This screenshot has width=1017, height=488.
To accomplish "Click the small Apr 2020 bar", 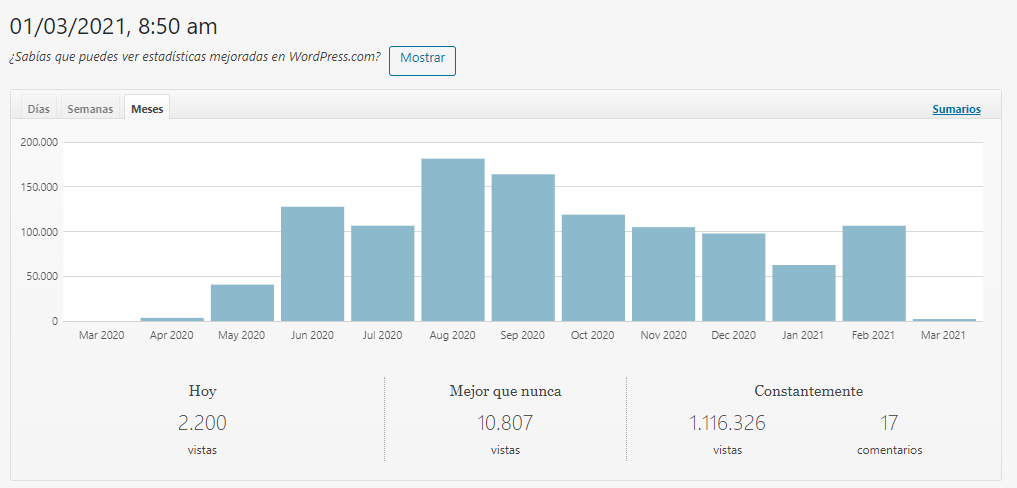I will 172,319.
